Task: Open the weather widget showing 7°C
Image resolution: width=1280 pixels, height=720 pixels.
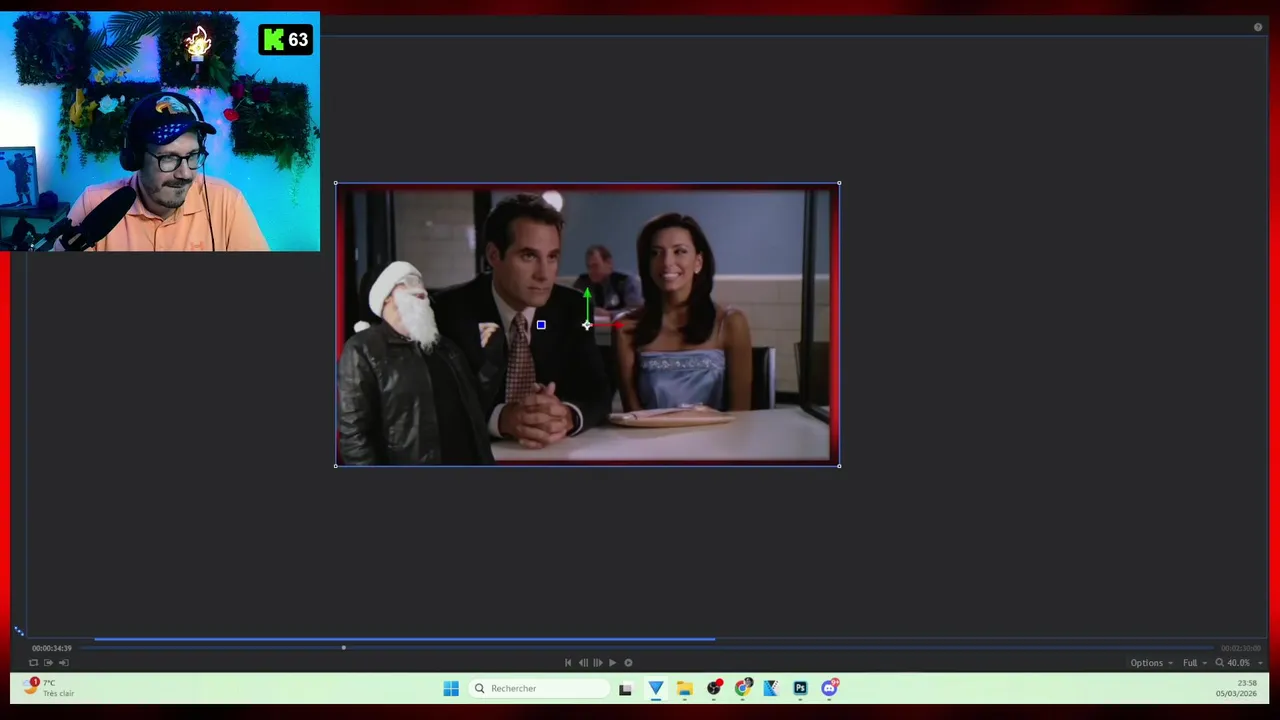Action: (x=50, y=688)
